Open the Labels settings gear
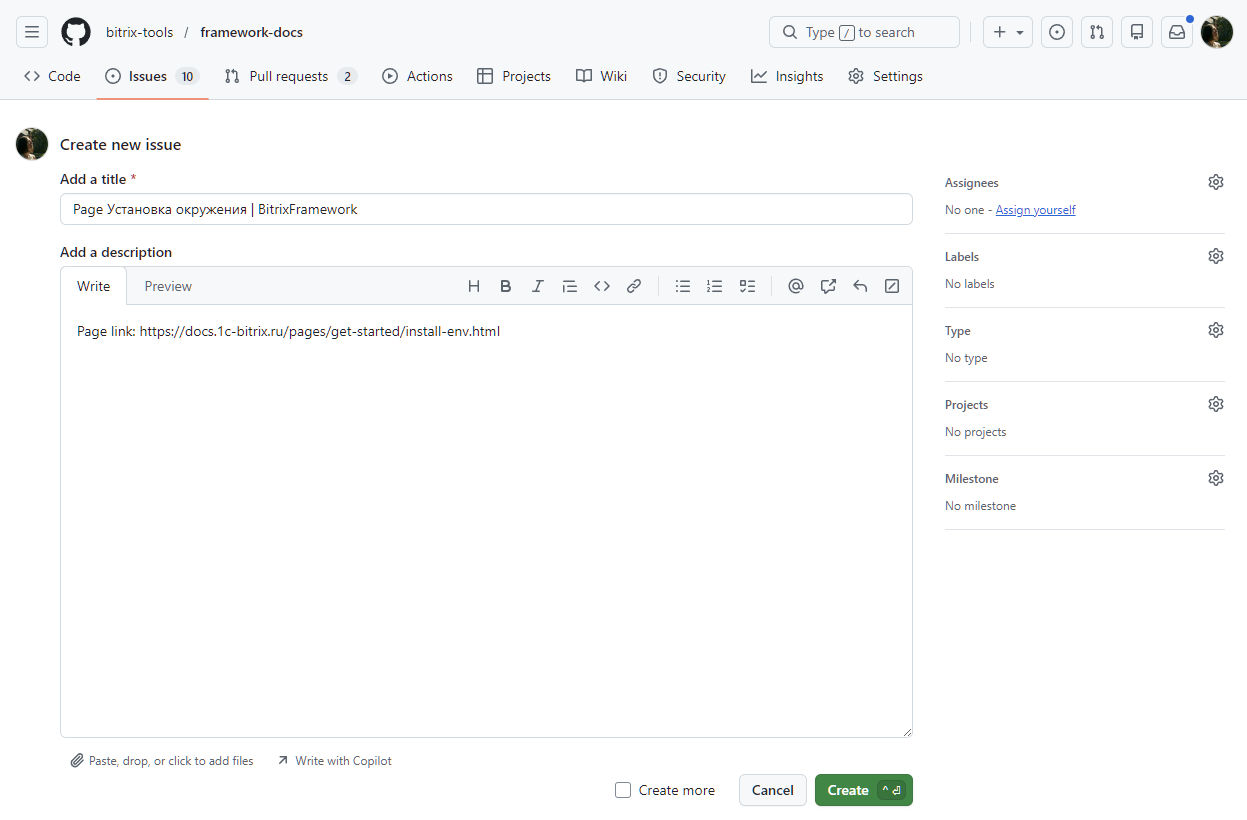The image size is (1247, 820). 1216,256
